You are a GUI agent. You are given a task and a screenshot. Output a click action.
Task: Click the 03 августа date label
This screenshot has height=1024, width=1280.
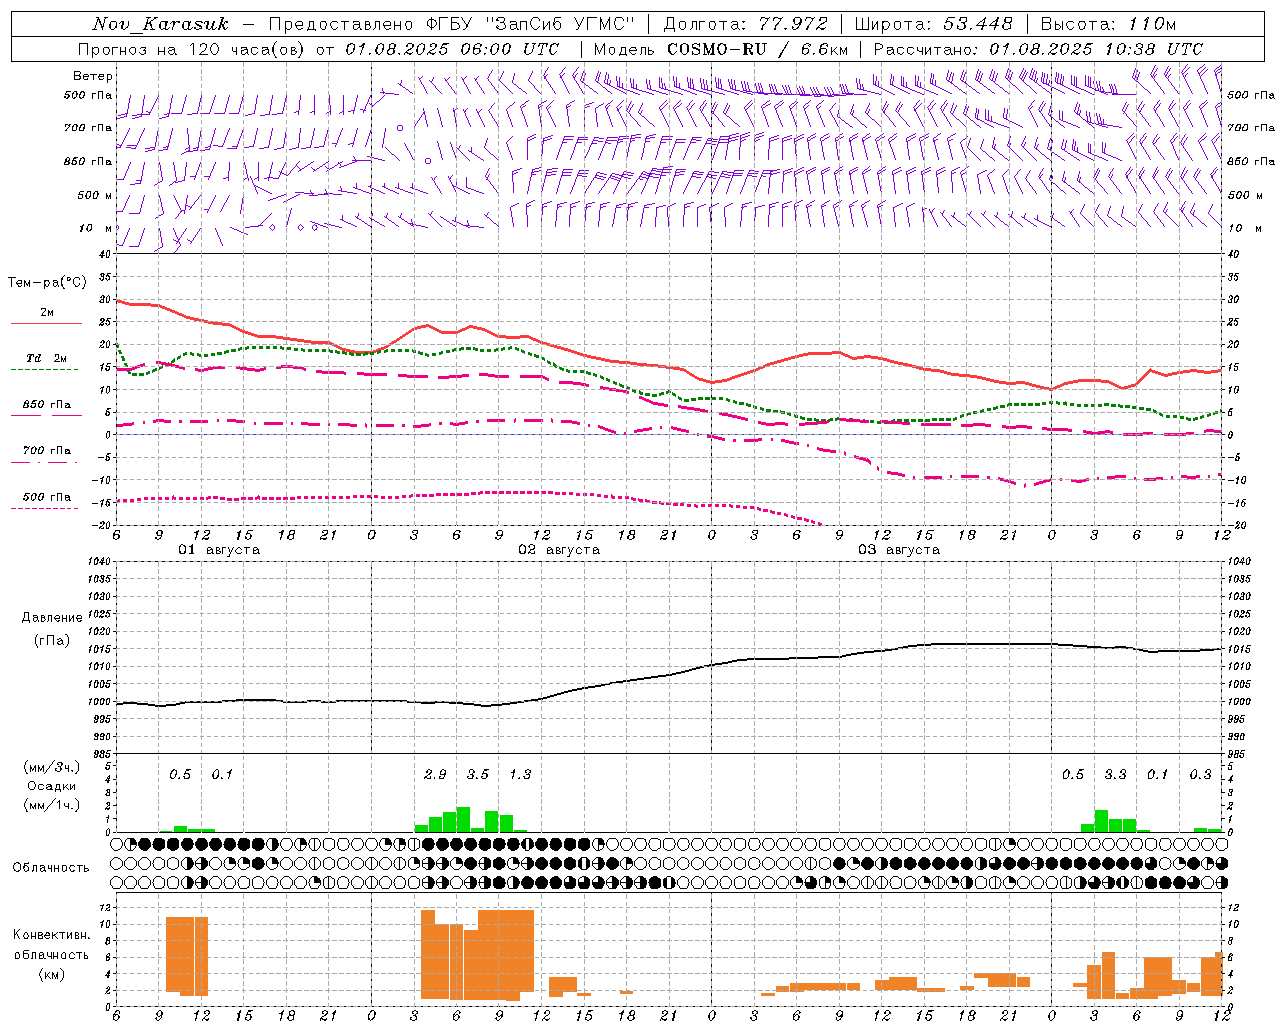[x=899, y=550]
